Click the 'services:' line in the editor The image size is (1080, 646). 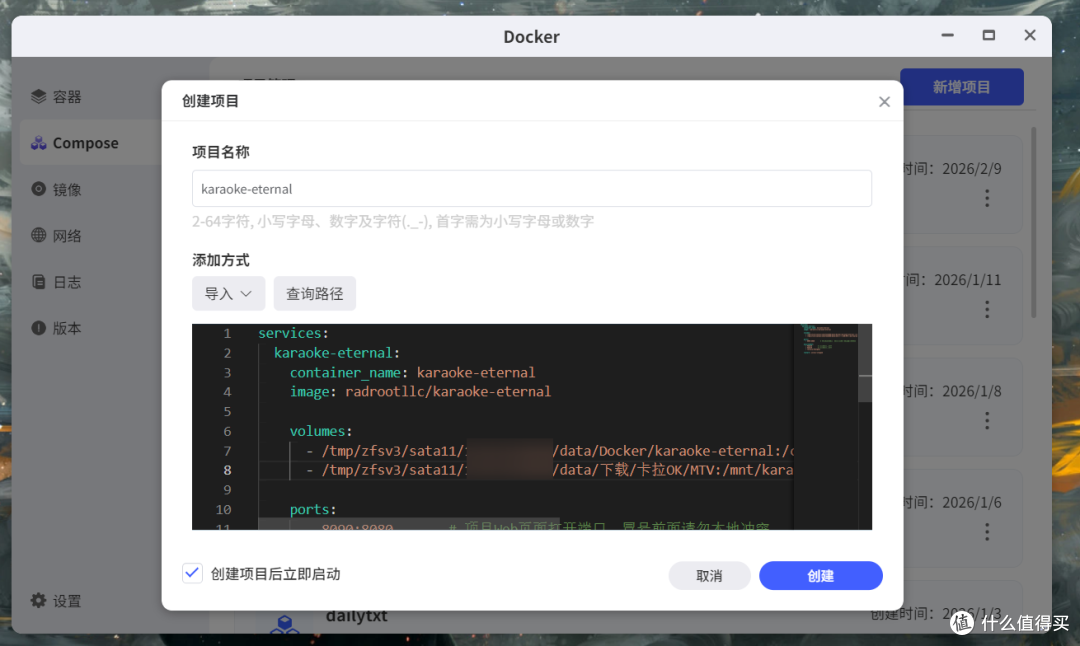tap(293, 333)
